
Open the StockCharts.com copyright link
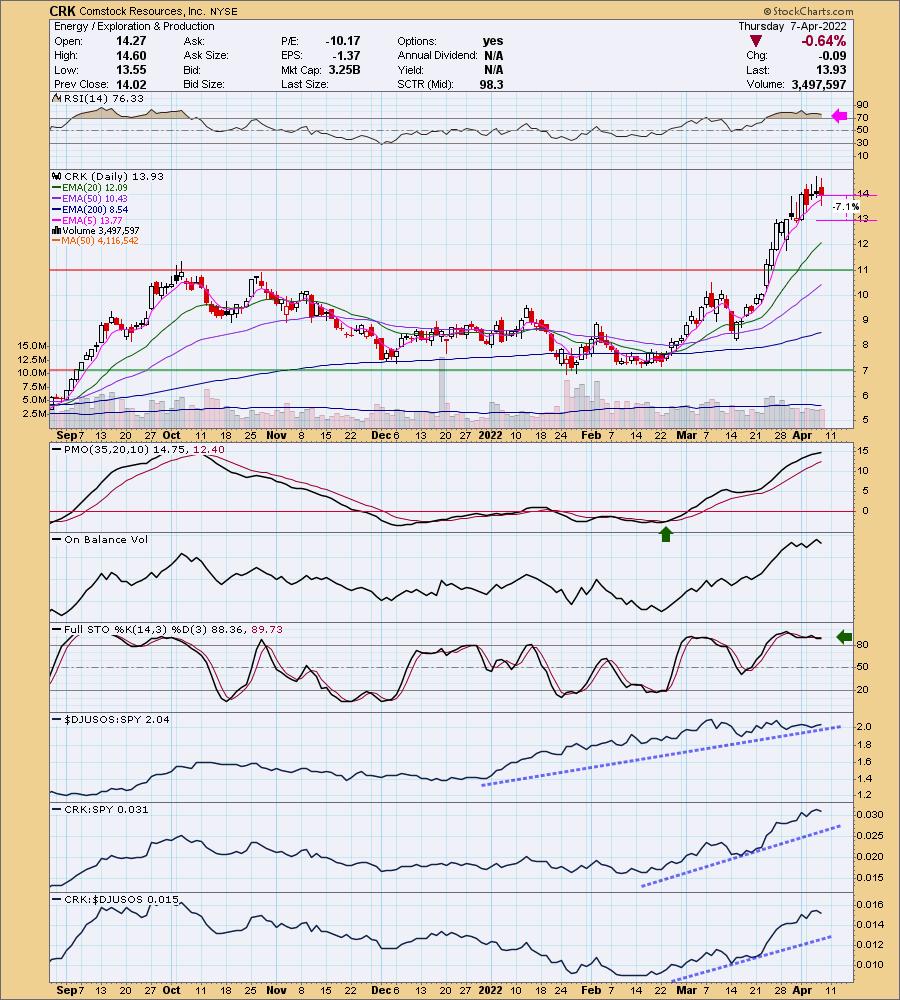808,11
